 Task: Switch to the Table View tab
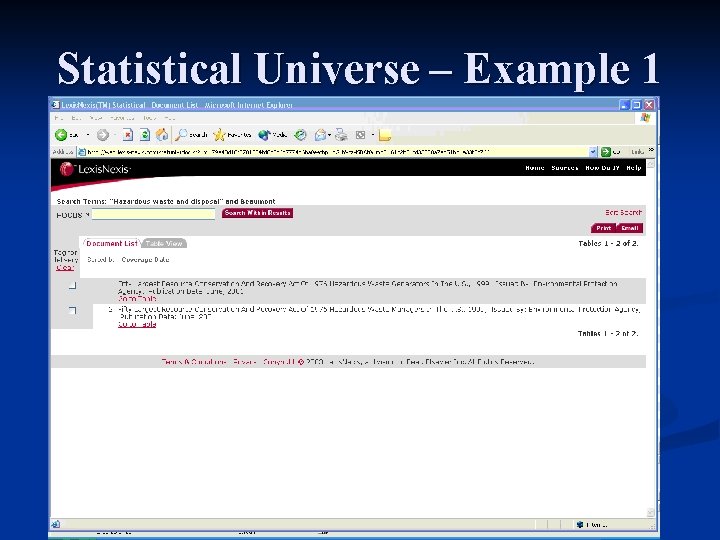click(x=164, y=243)
